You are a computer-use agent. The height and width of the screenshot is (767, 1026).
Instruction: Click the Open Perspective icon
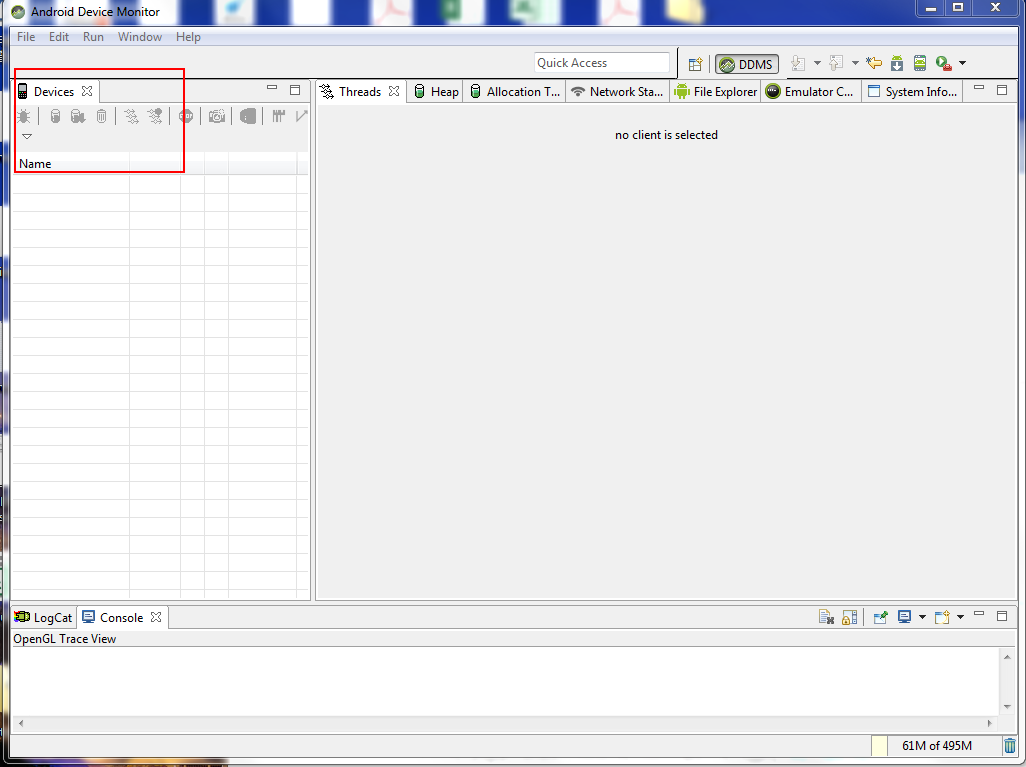(695, 63)
